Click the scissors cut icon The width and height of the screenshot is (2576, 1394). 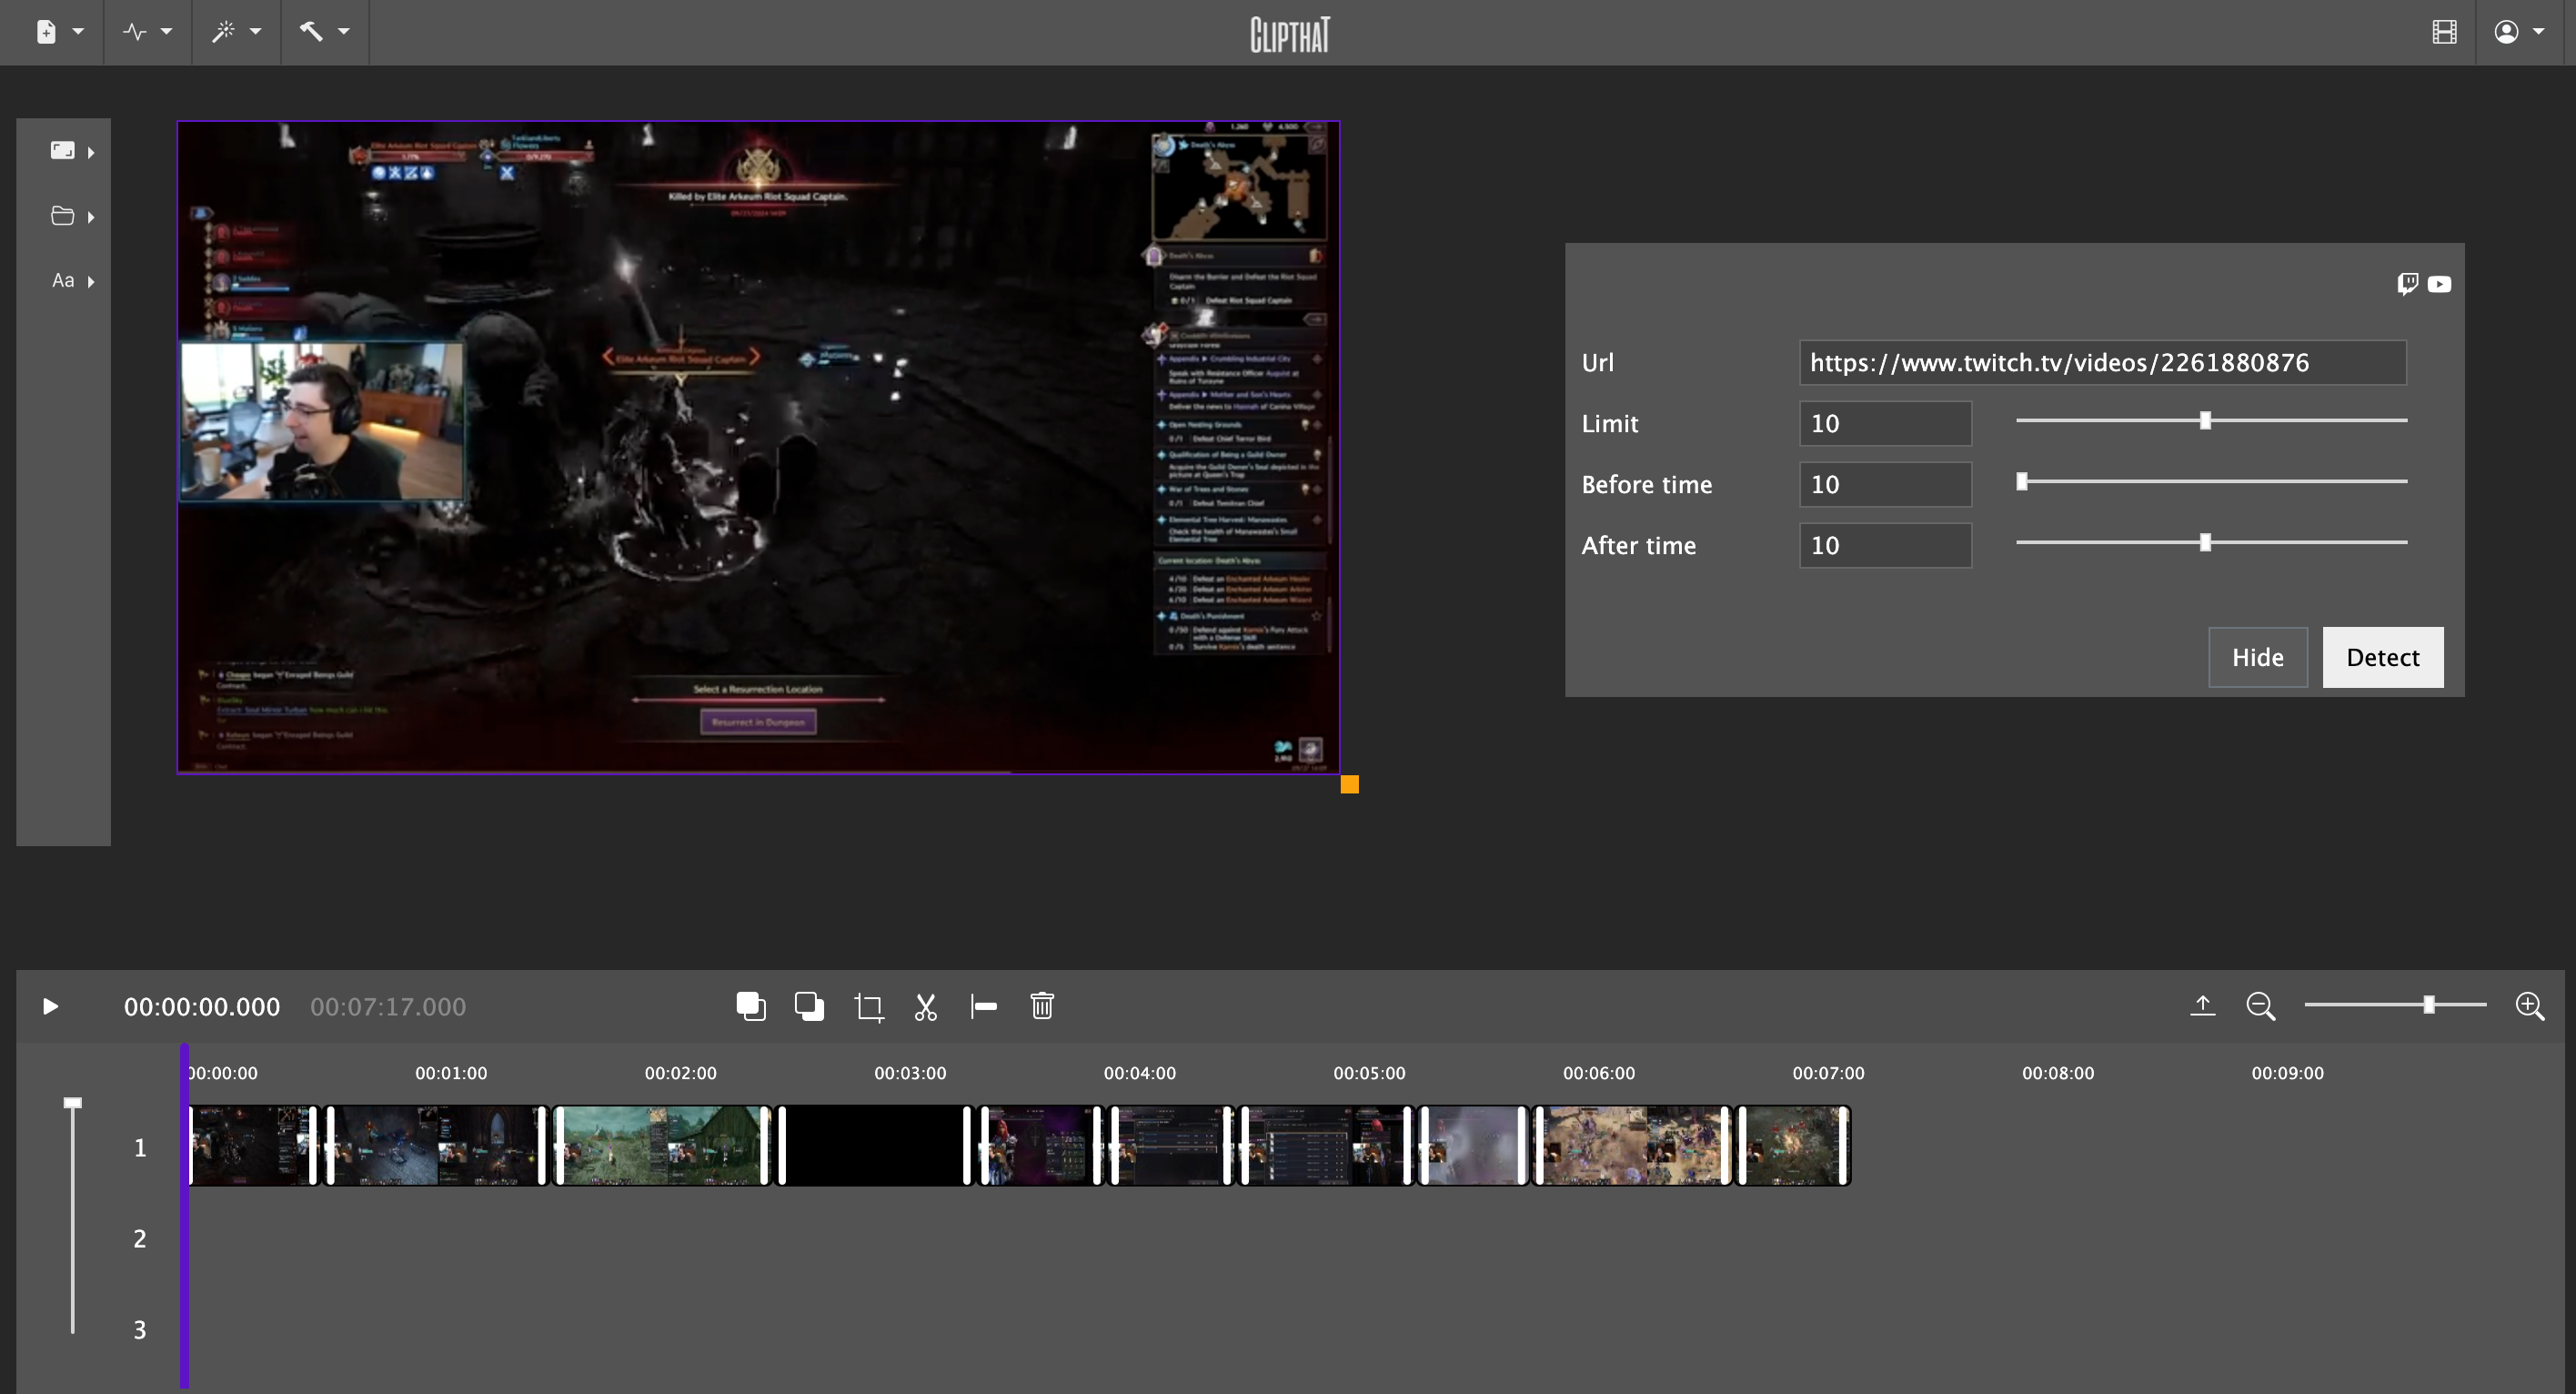926,1006
